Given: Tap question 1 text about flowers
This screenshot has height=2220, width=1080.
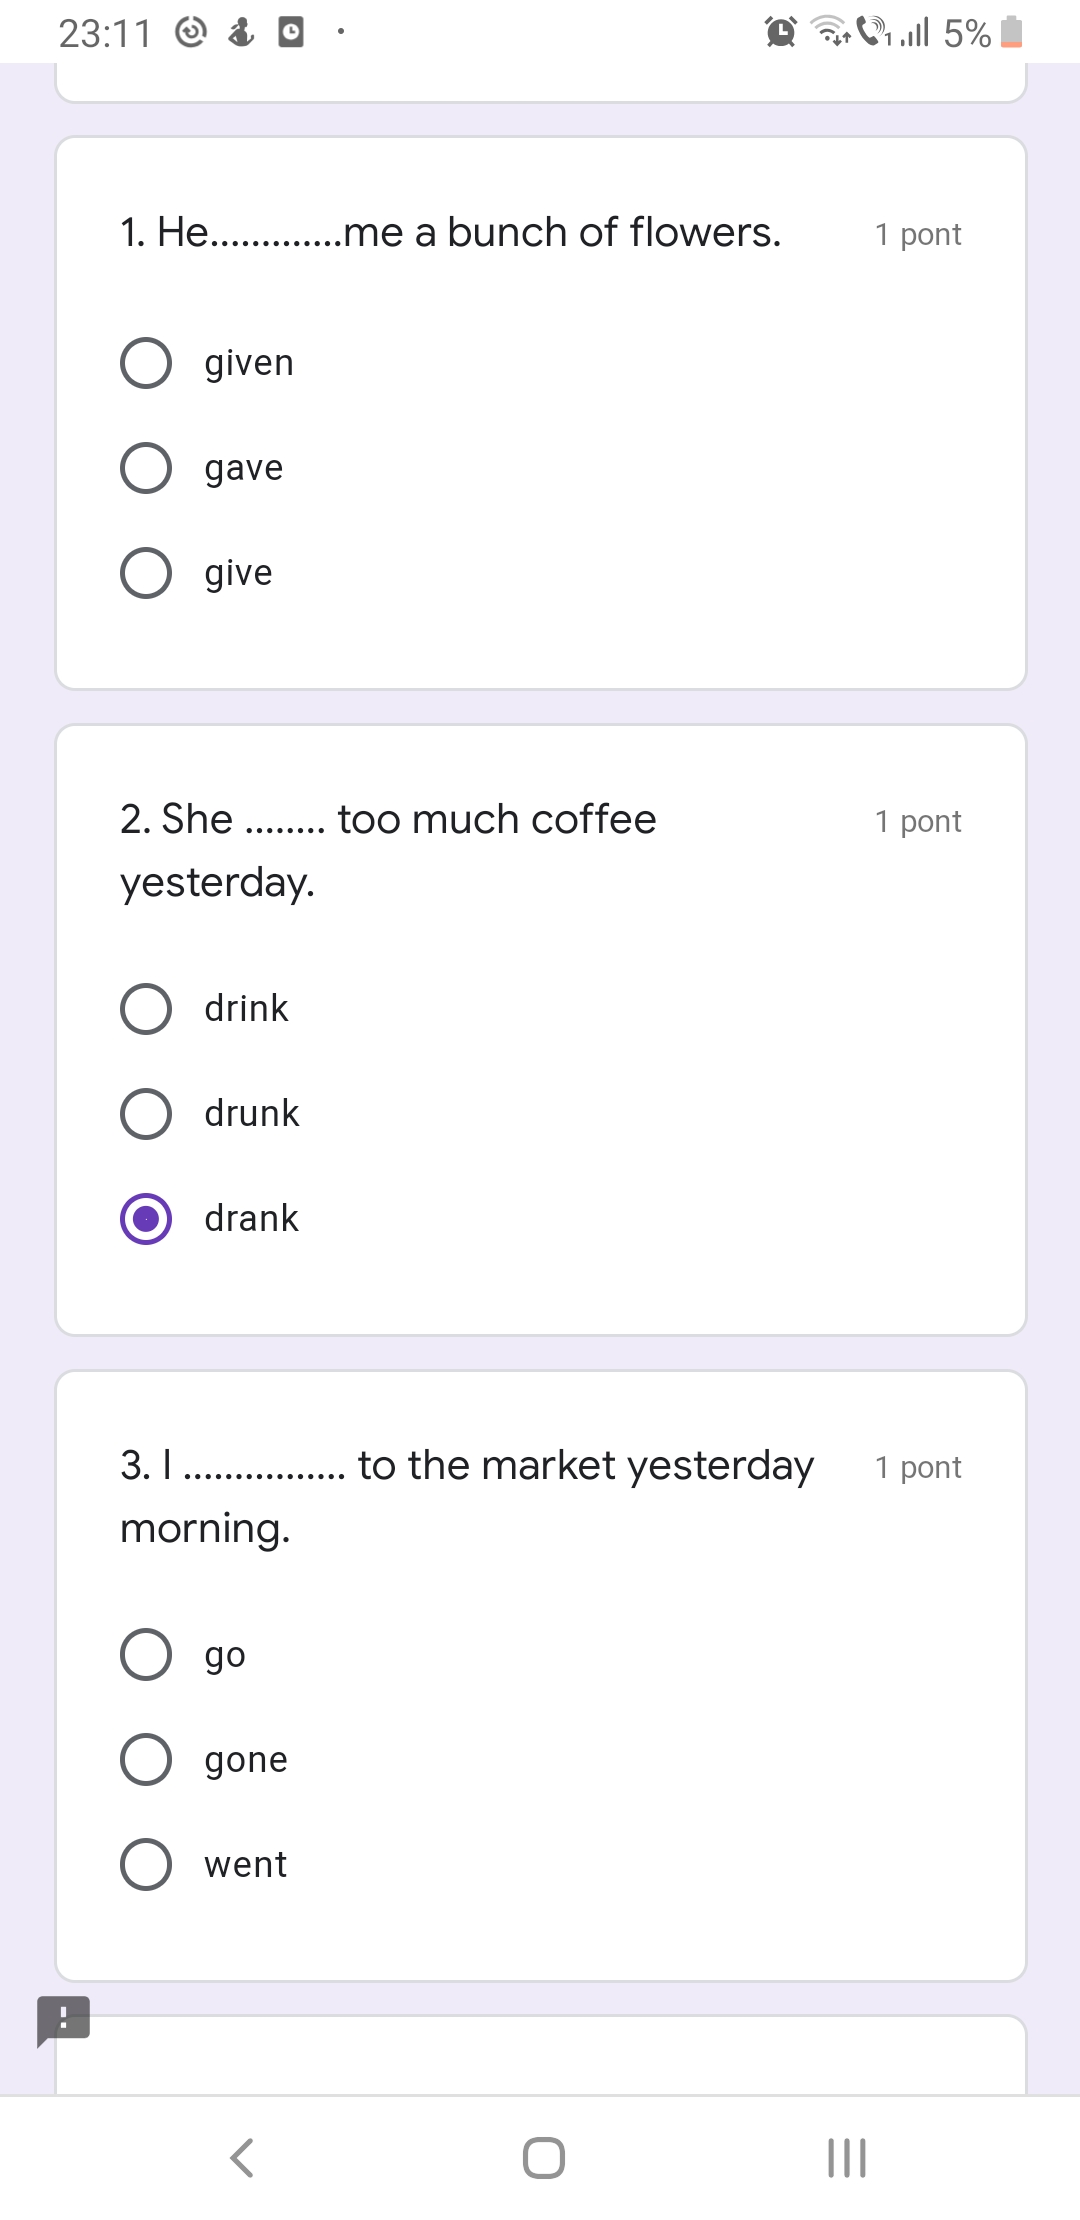Looking at the screenshot, I should pyautogui.click(x=450, y=233).
